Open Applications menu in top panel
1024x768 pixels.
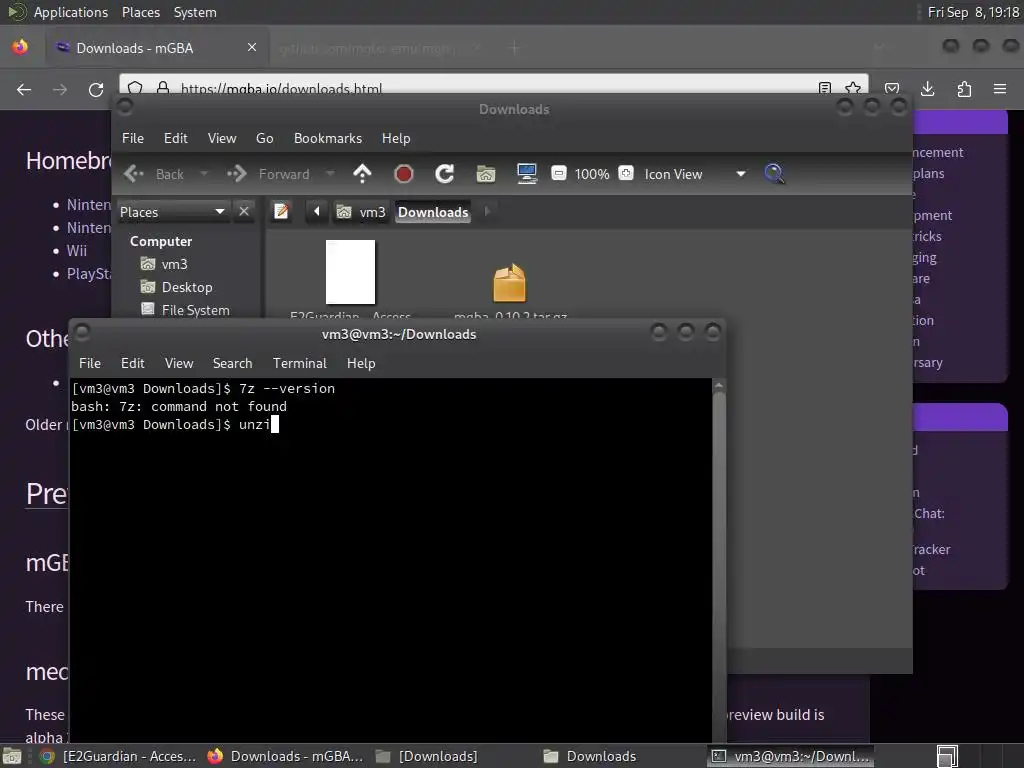(71, 12)
